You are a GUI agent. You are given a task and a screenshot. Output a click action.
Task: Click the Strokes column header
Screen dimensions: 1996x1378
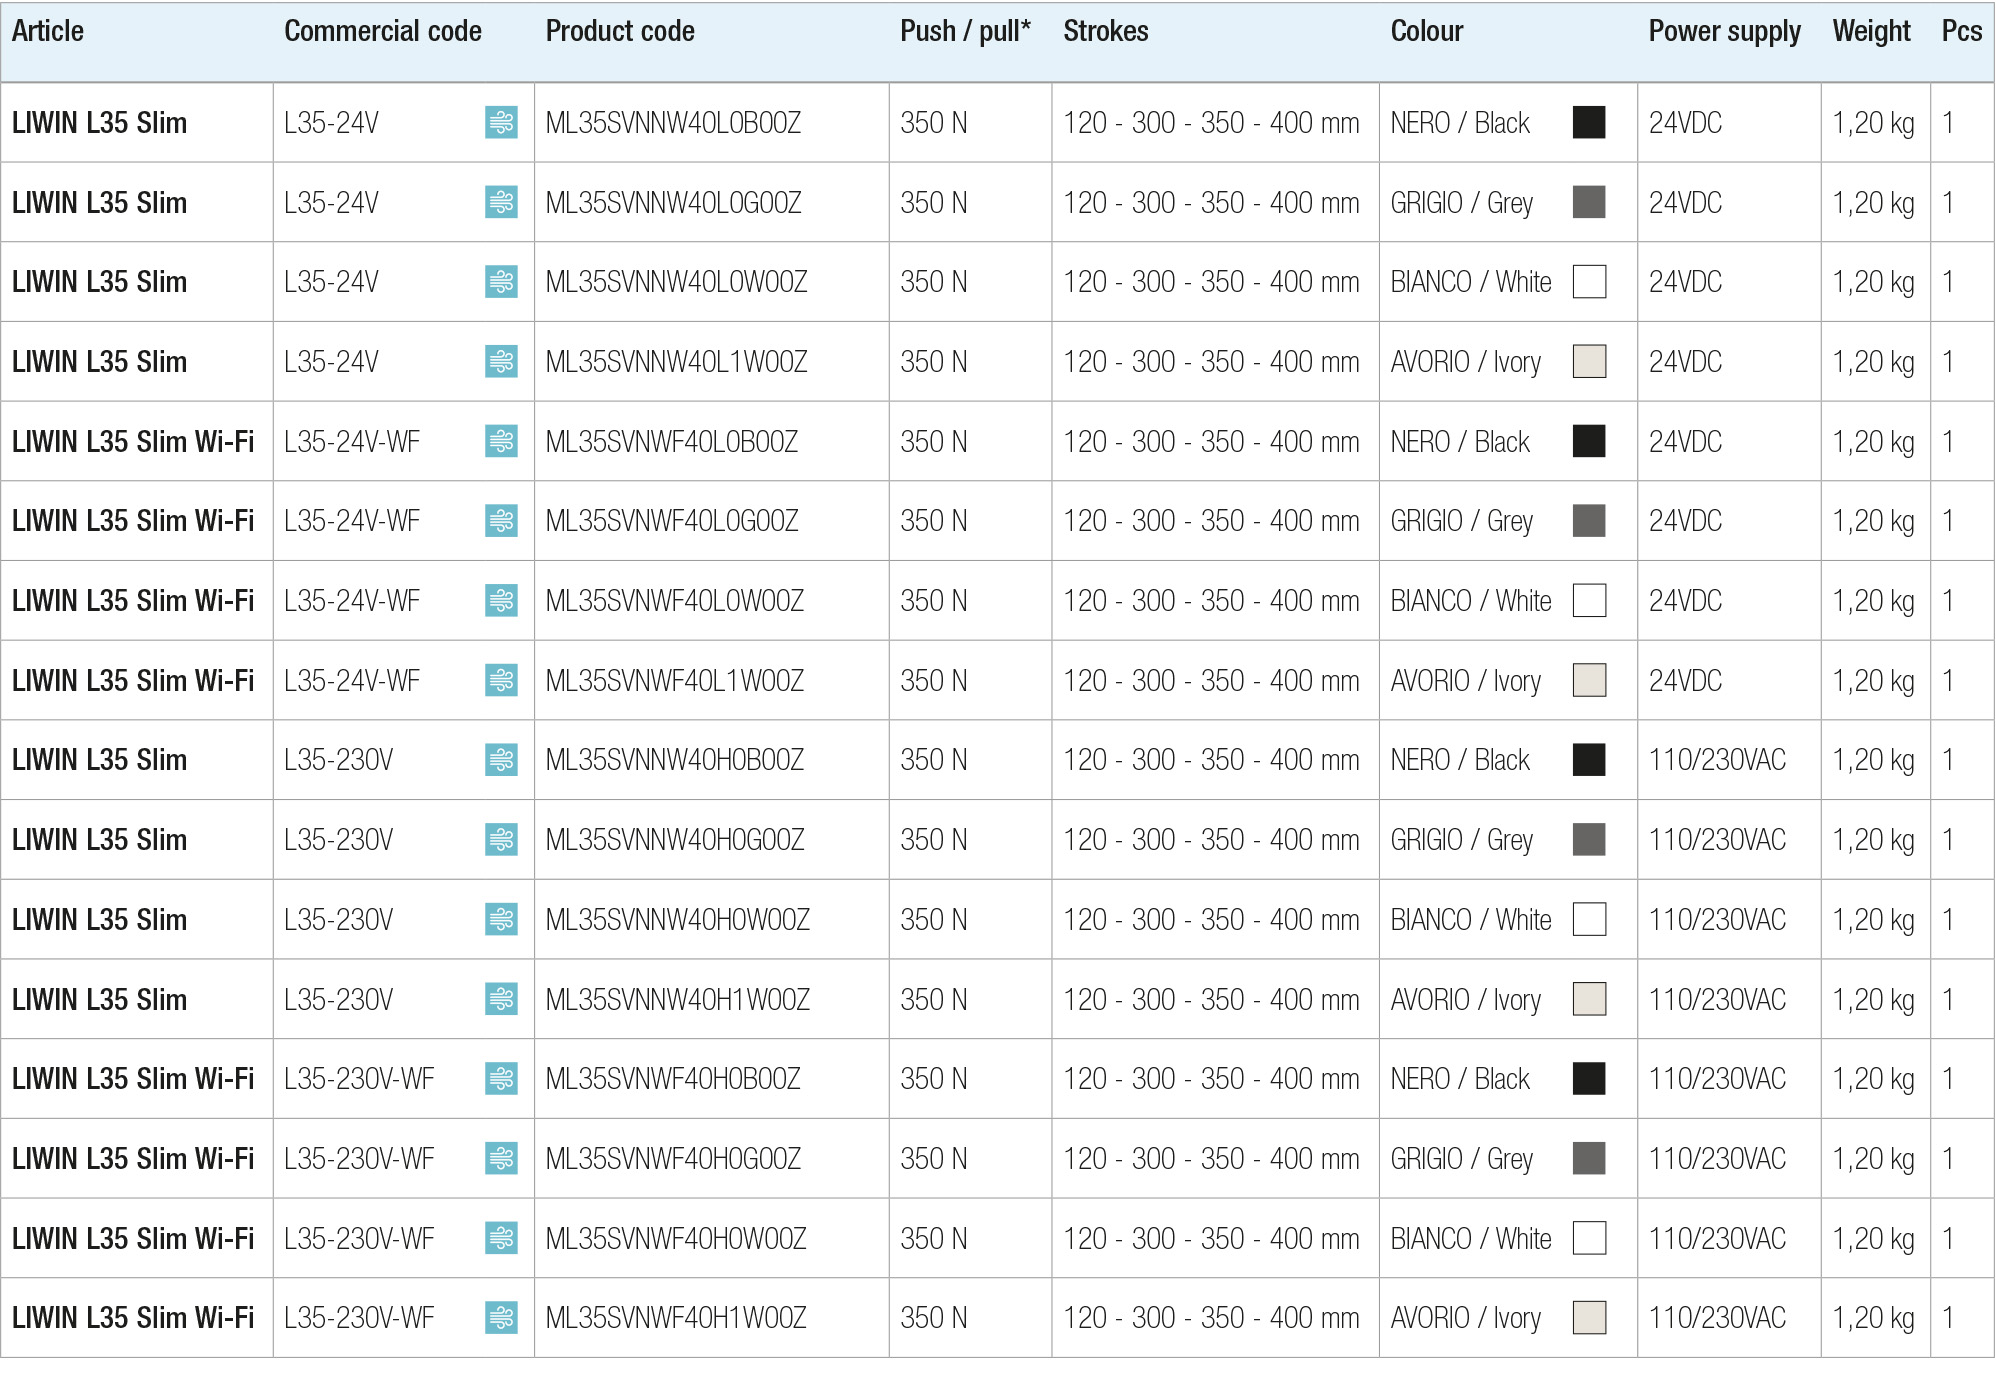(1106, 31)
